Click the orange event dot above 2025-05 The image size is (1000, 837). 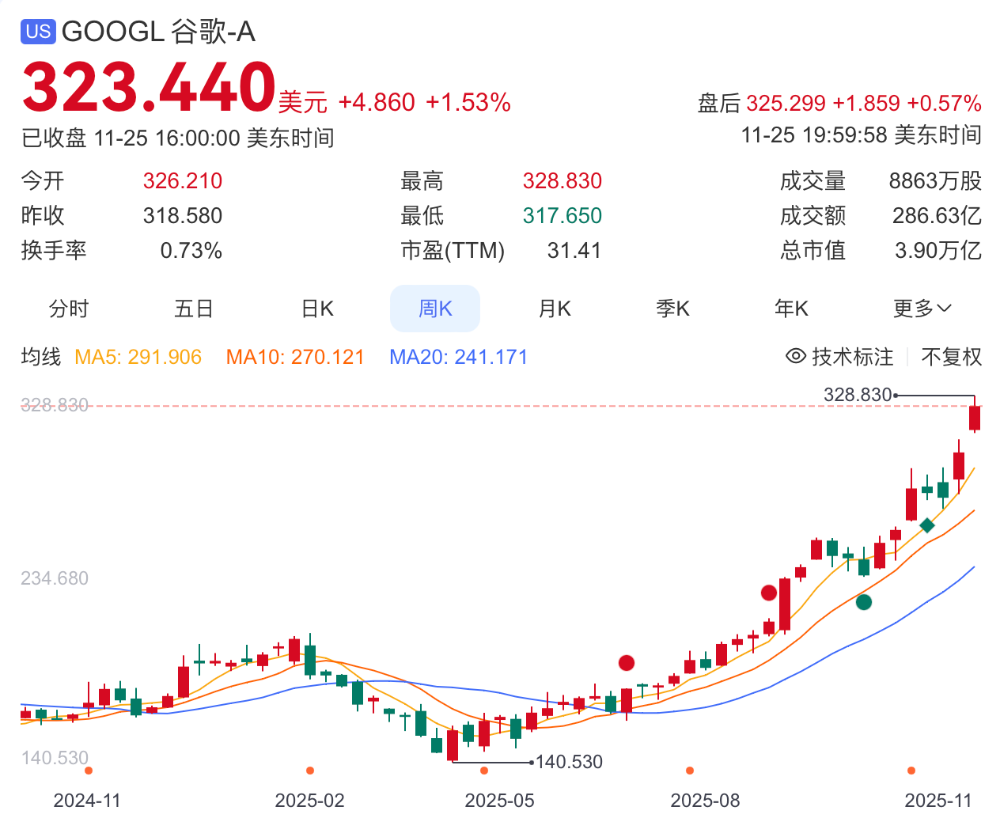[x=484, y=771]
